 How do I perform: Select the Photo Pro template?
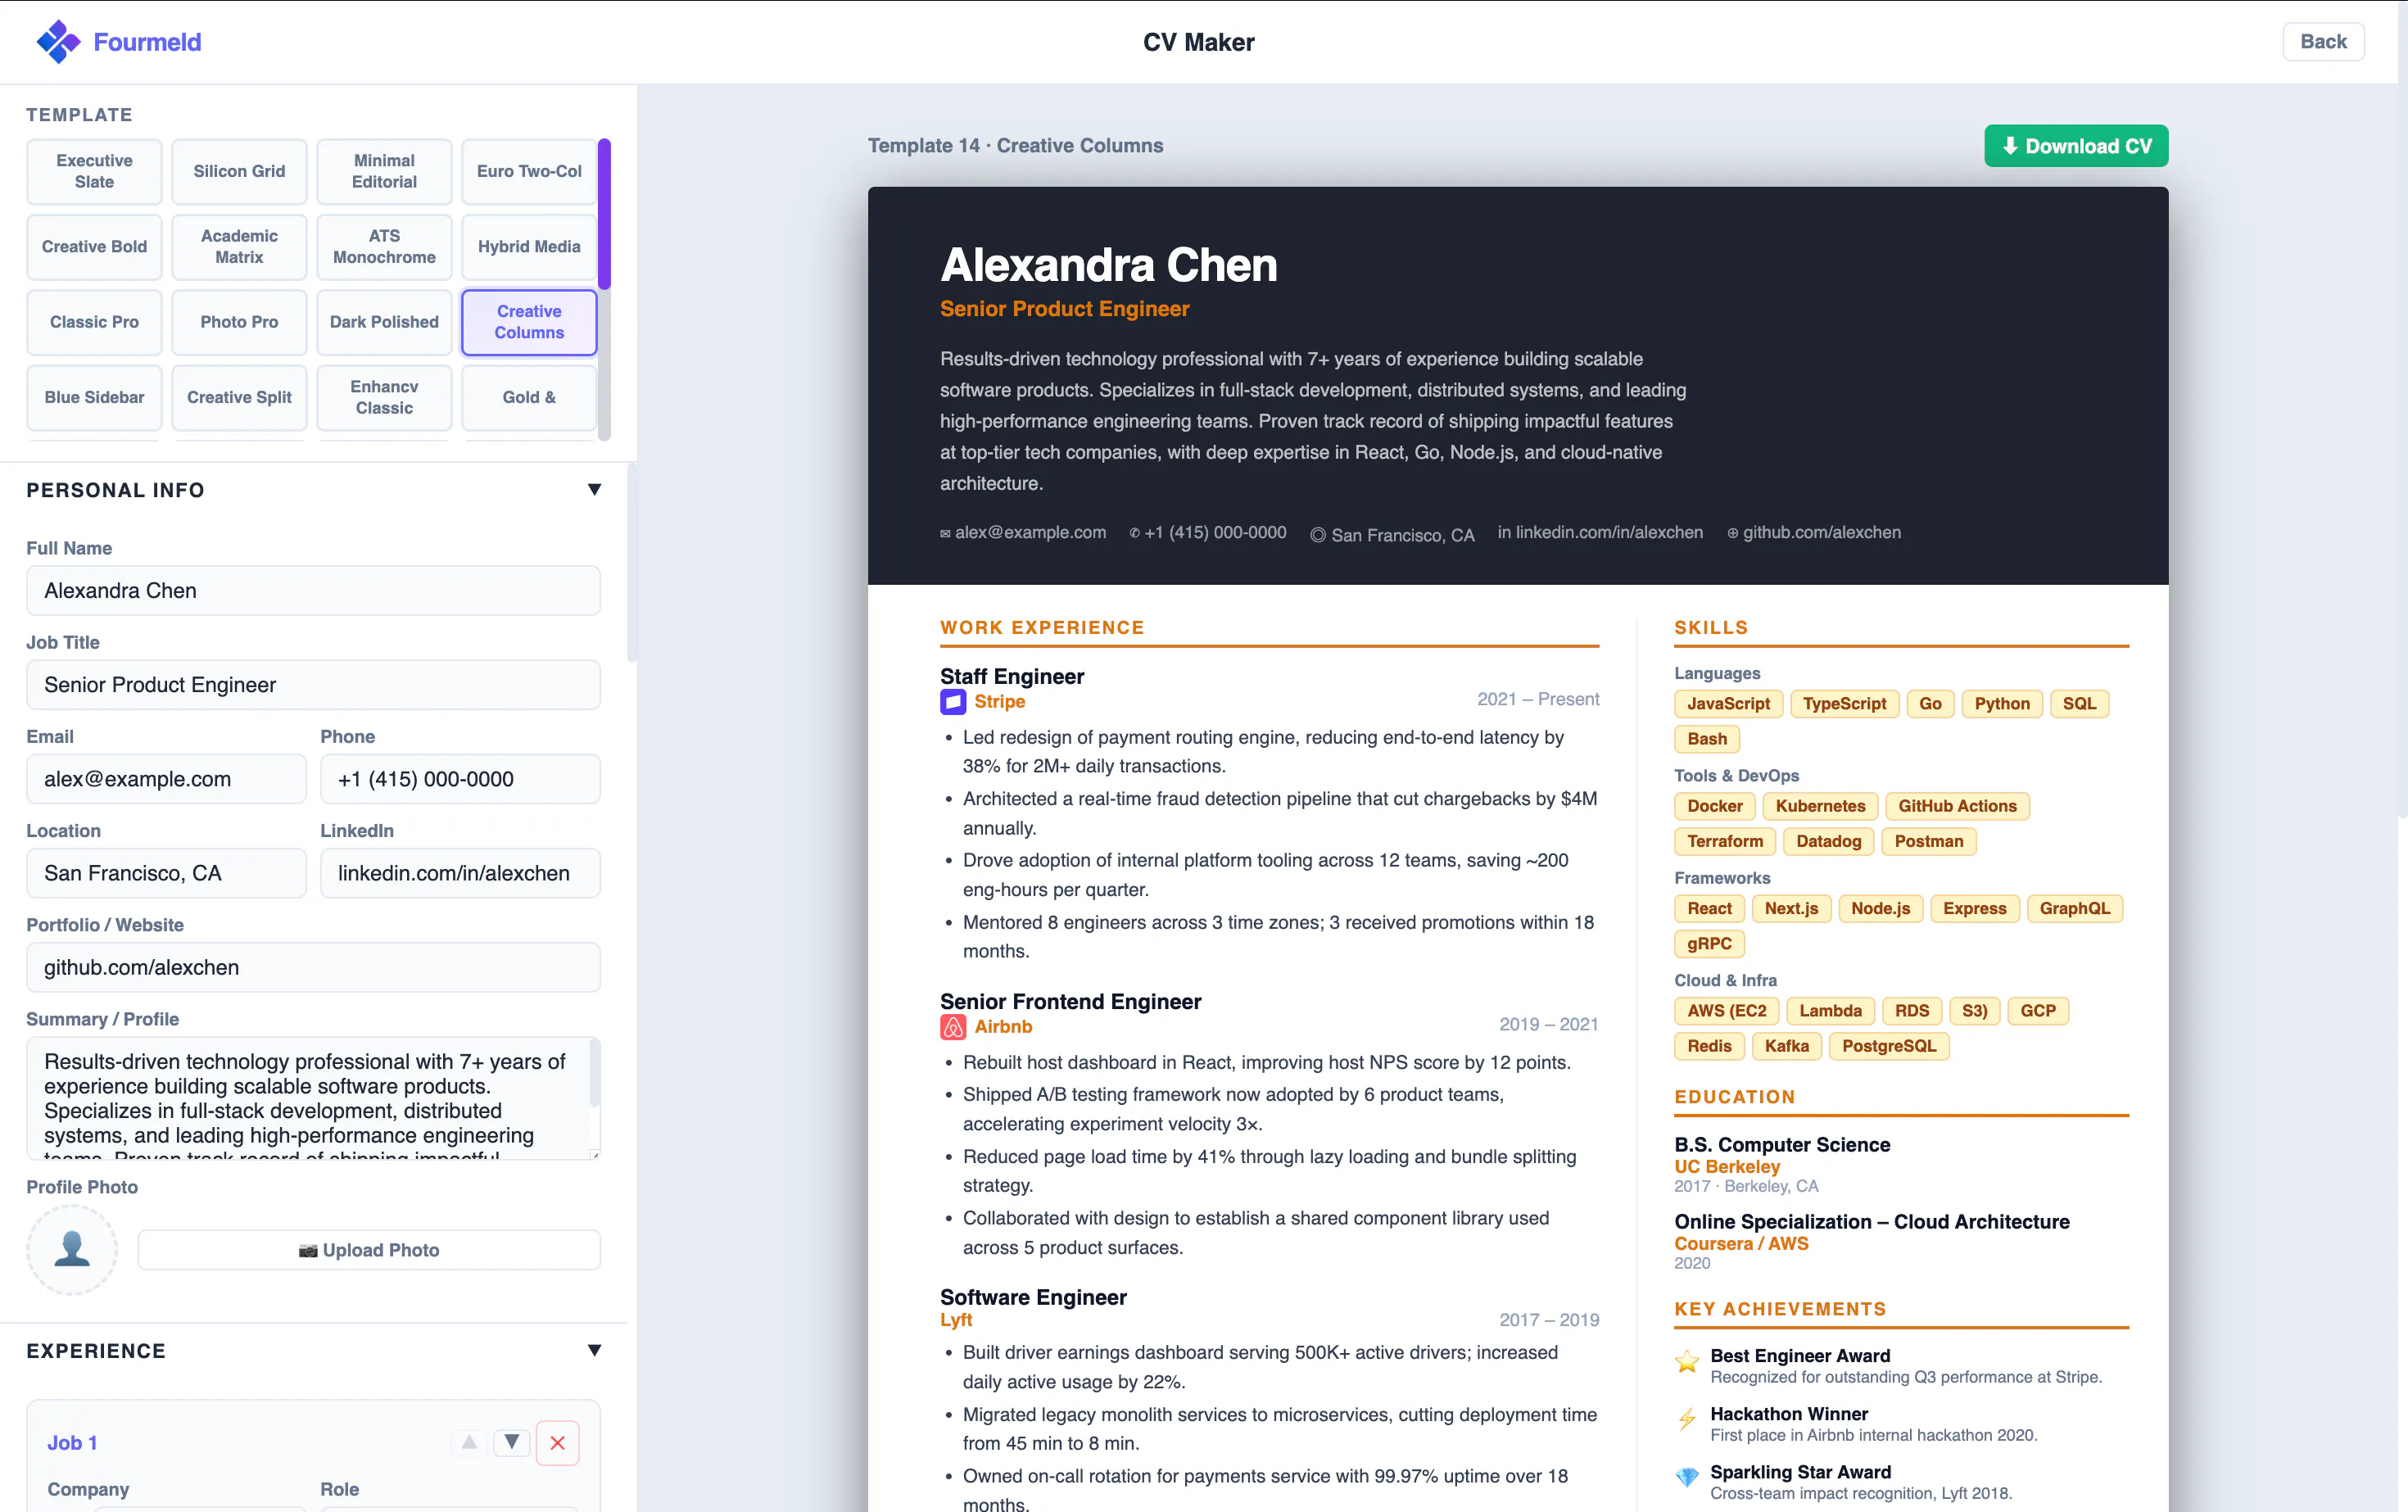pyautogui.click(x=239, y=322)
